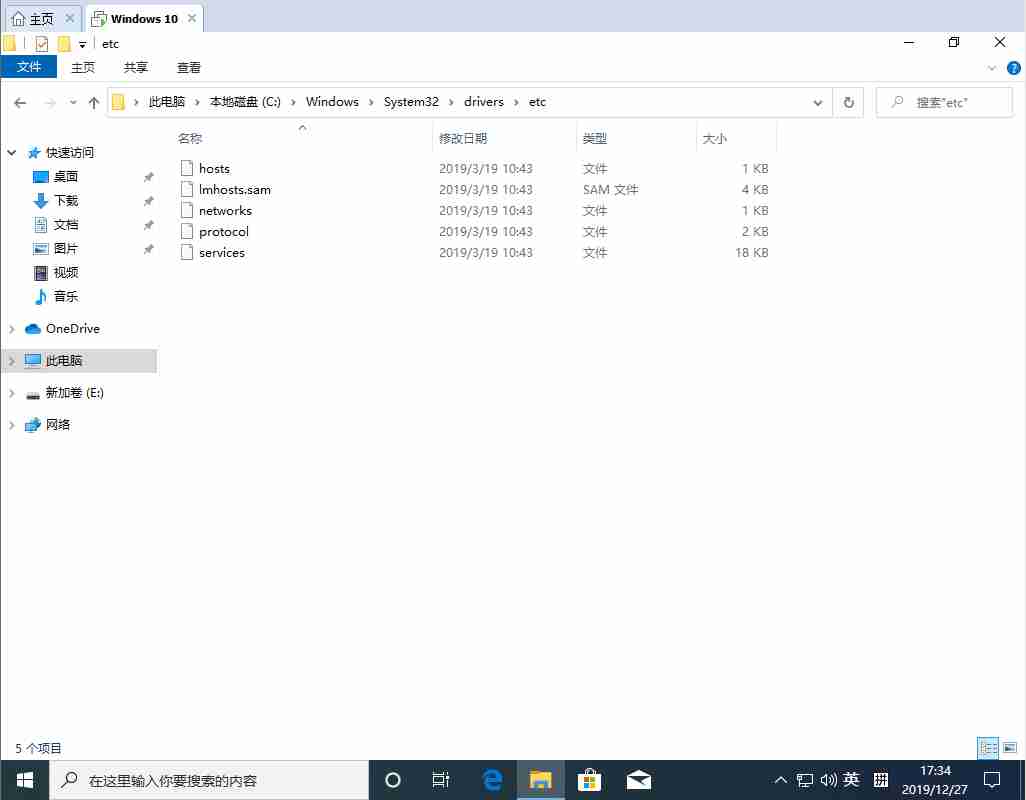The height and width of the screenshot is (800, 1026).
Task: Click the Back navigation arrow
Action: pos(20,101)
